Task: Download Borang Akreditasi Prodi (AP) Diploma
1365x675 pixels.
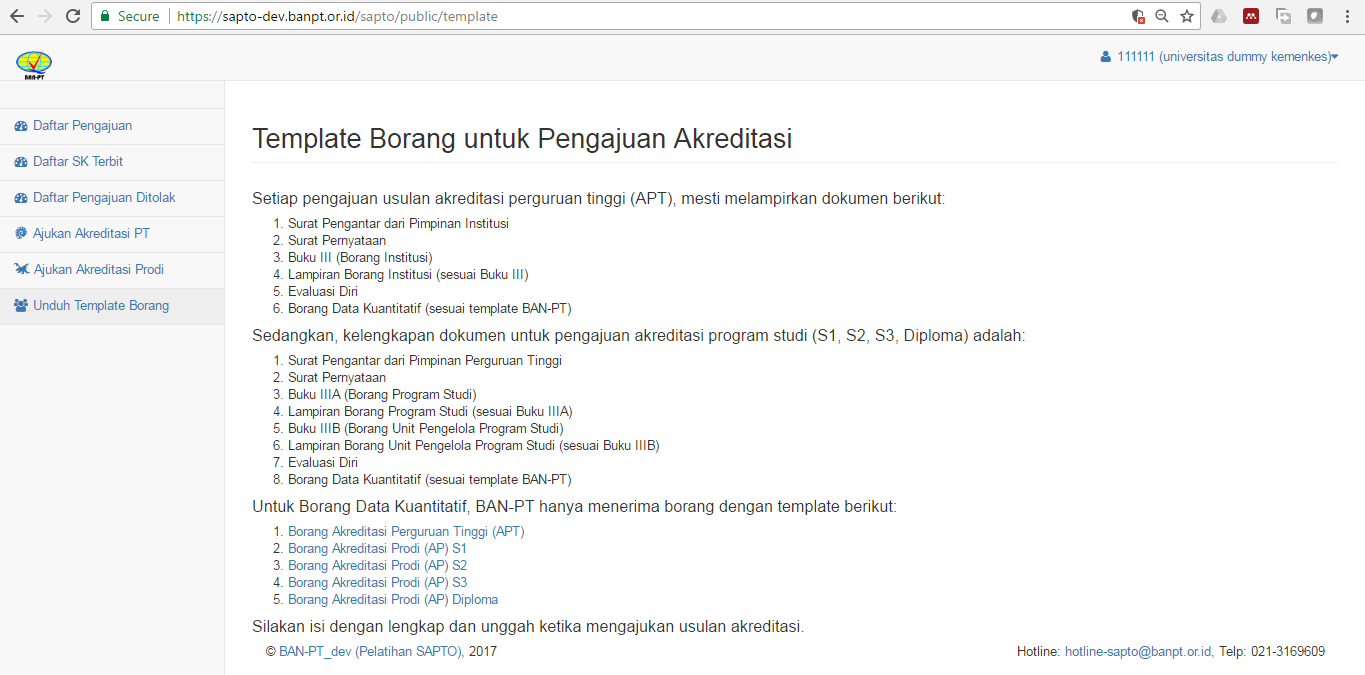Action: point(392,600)
